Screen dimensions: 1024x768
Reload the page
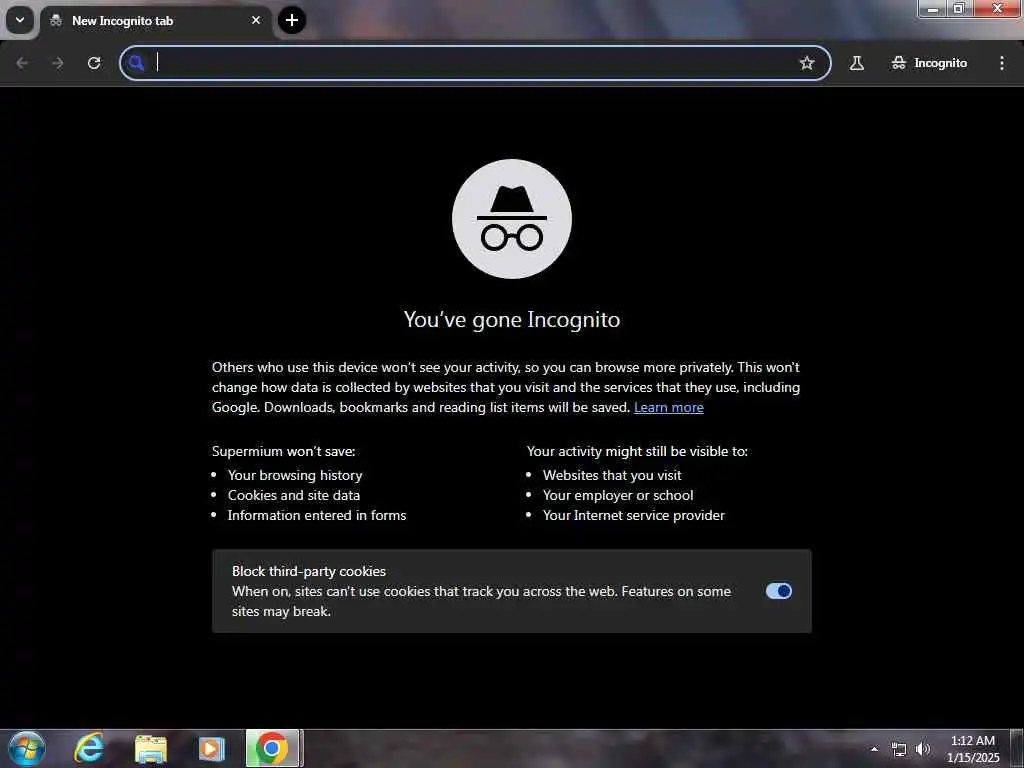tap(94, 63)
